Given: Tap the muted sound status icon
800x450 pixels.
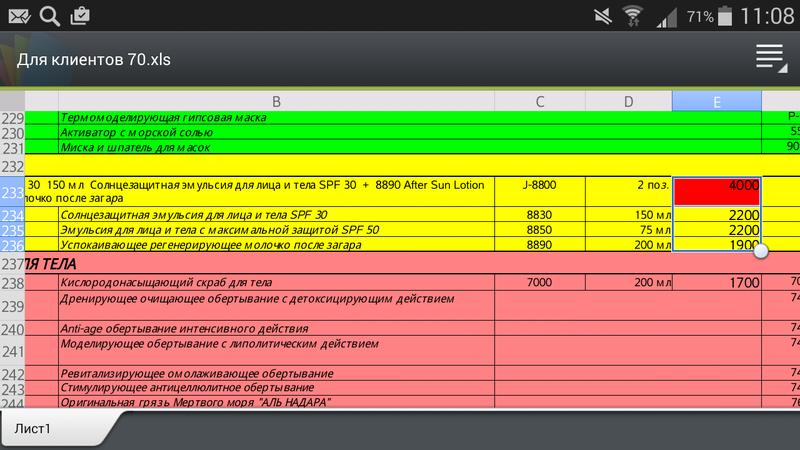Looking at the screenshot, I should point(603,16).
